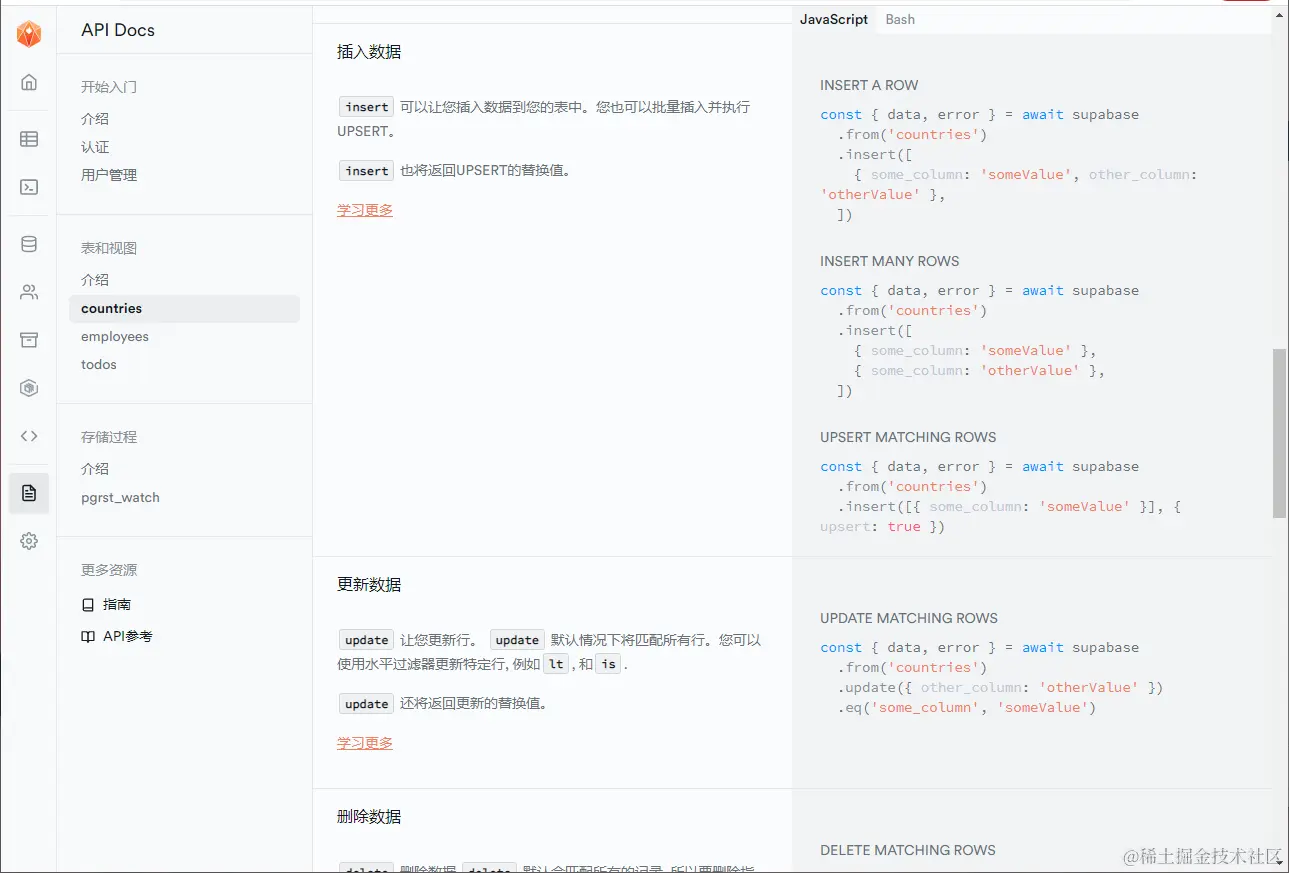Image resolution: width=1289 pixels, height=873 pixels.
Task: Click the 学习更多 link under 插入数据
Action: click(x=365, y=211)
